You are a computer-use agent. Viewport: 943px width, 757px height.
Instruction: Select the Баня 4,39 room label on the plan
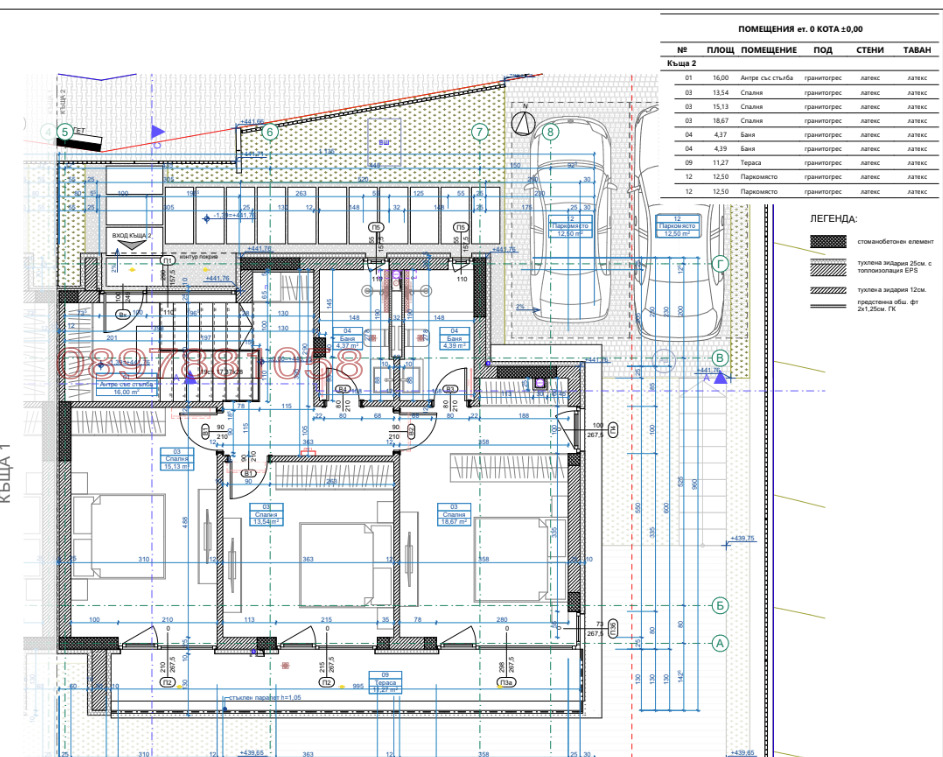click(454, 339)
